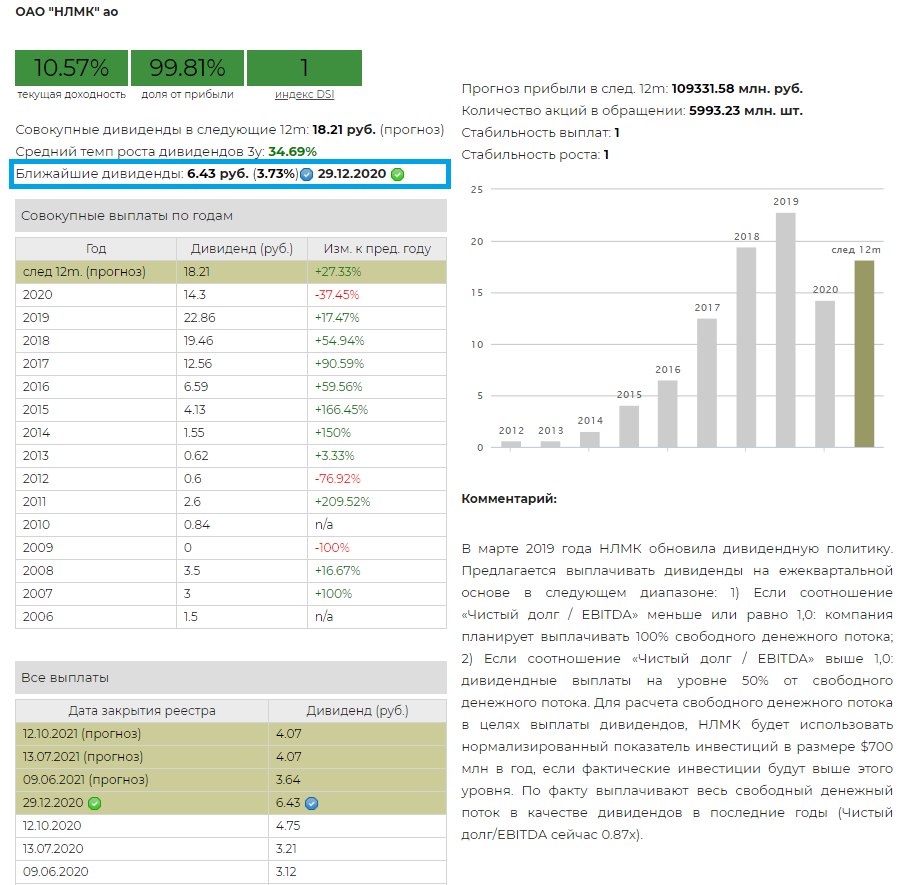
Task: Click the 2020 bar in dividend chart
Action: tap(825, 374)
